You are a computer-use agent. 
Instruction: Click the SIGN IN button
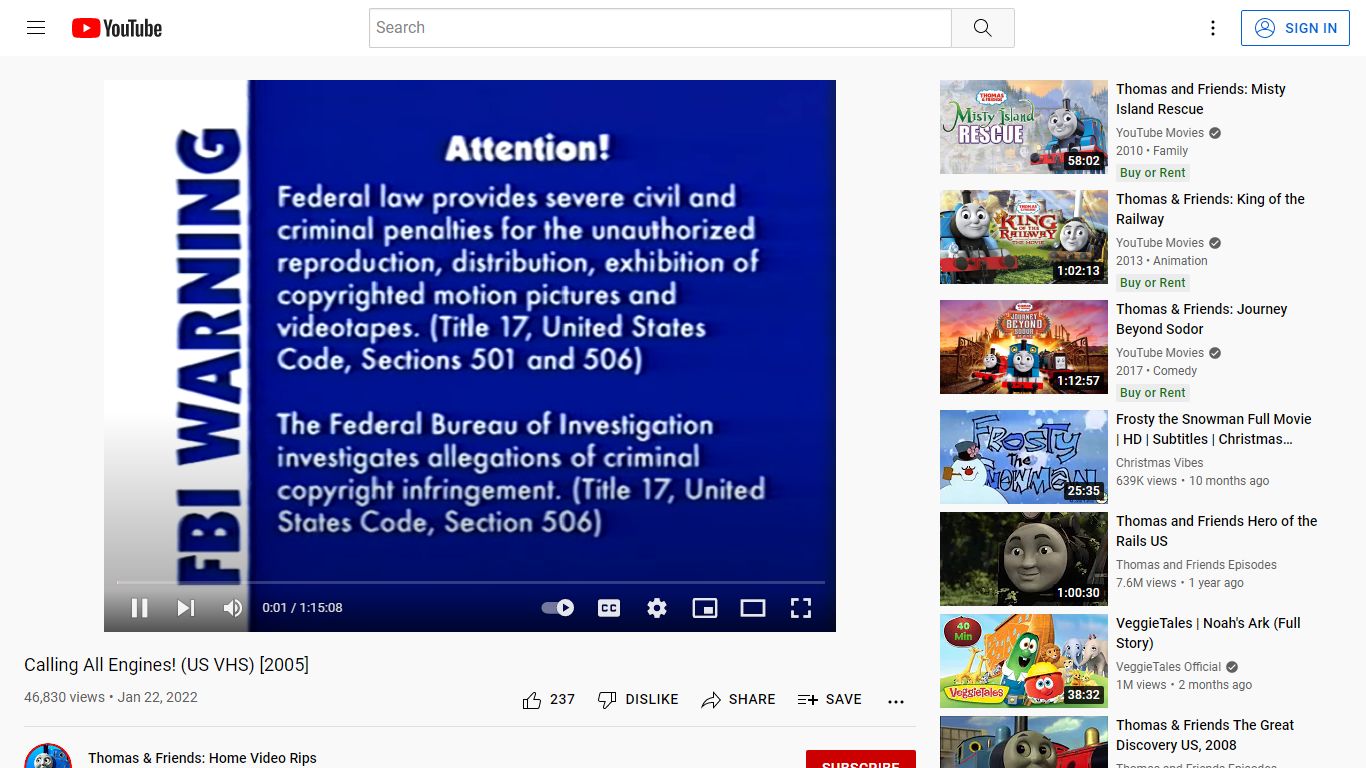(1295, 28)
